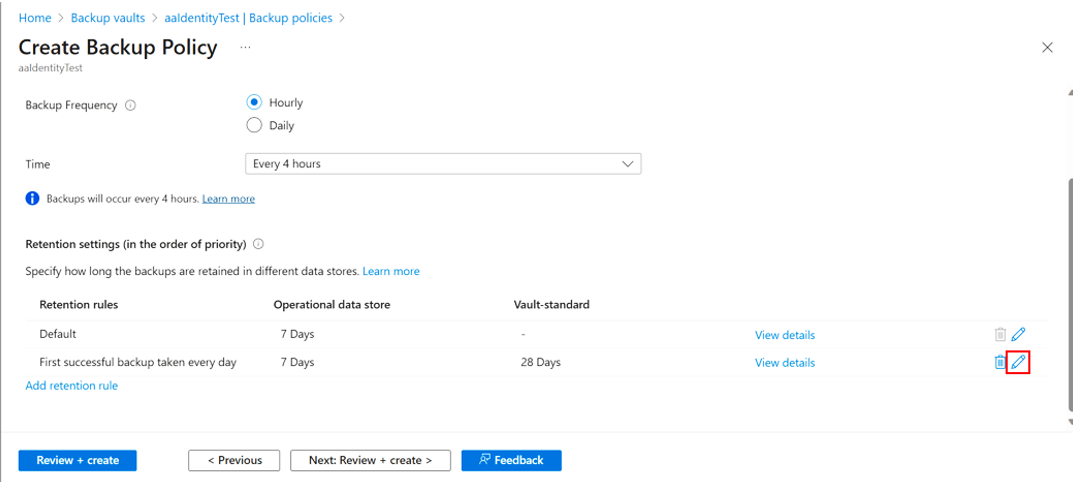Click the Vault-standard column header
Image resolution: width=1073 pixels, height=482 pixels.
[552, 305]
